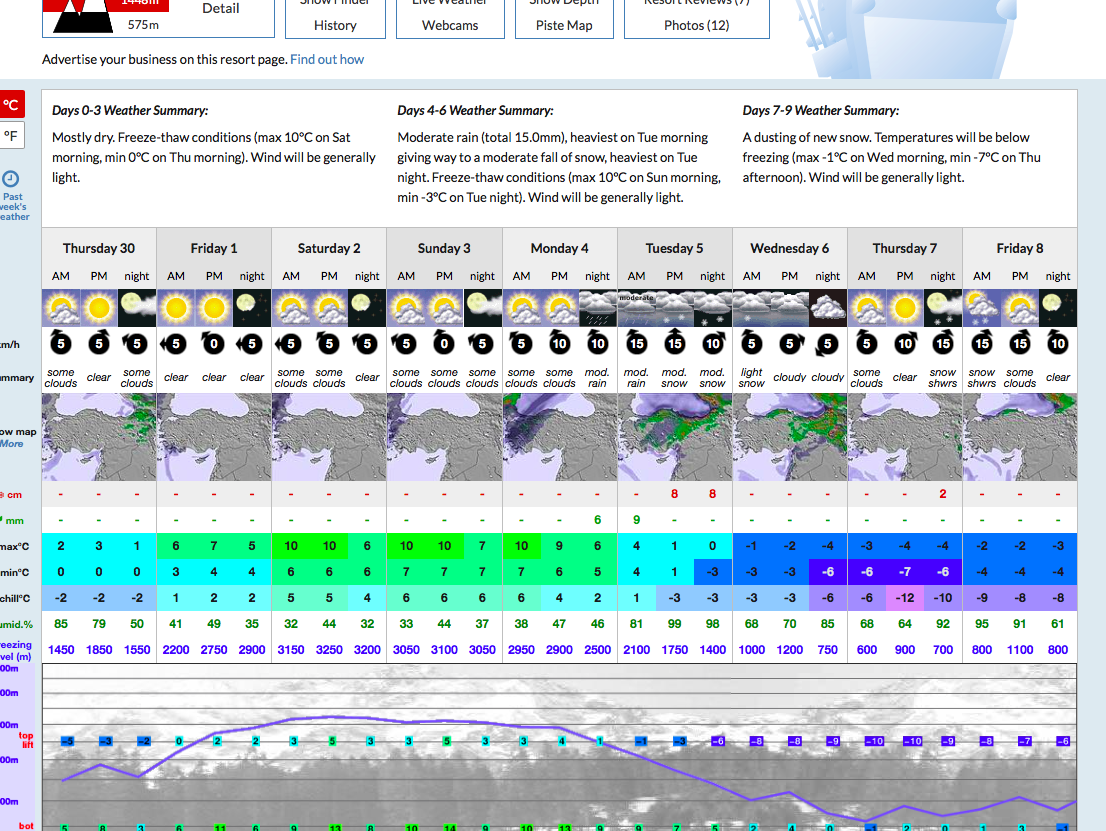The height and width of the screenshot is (831, 1106).
Task: Click Tuesday 5 AM moderate rain icon
Action: (636, 308)
